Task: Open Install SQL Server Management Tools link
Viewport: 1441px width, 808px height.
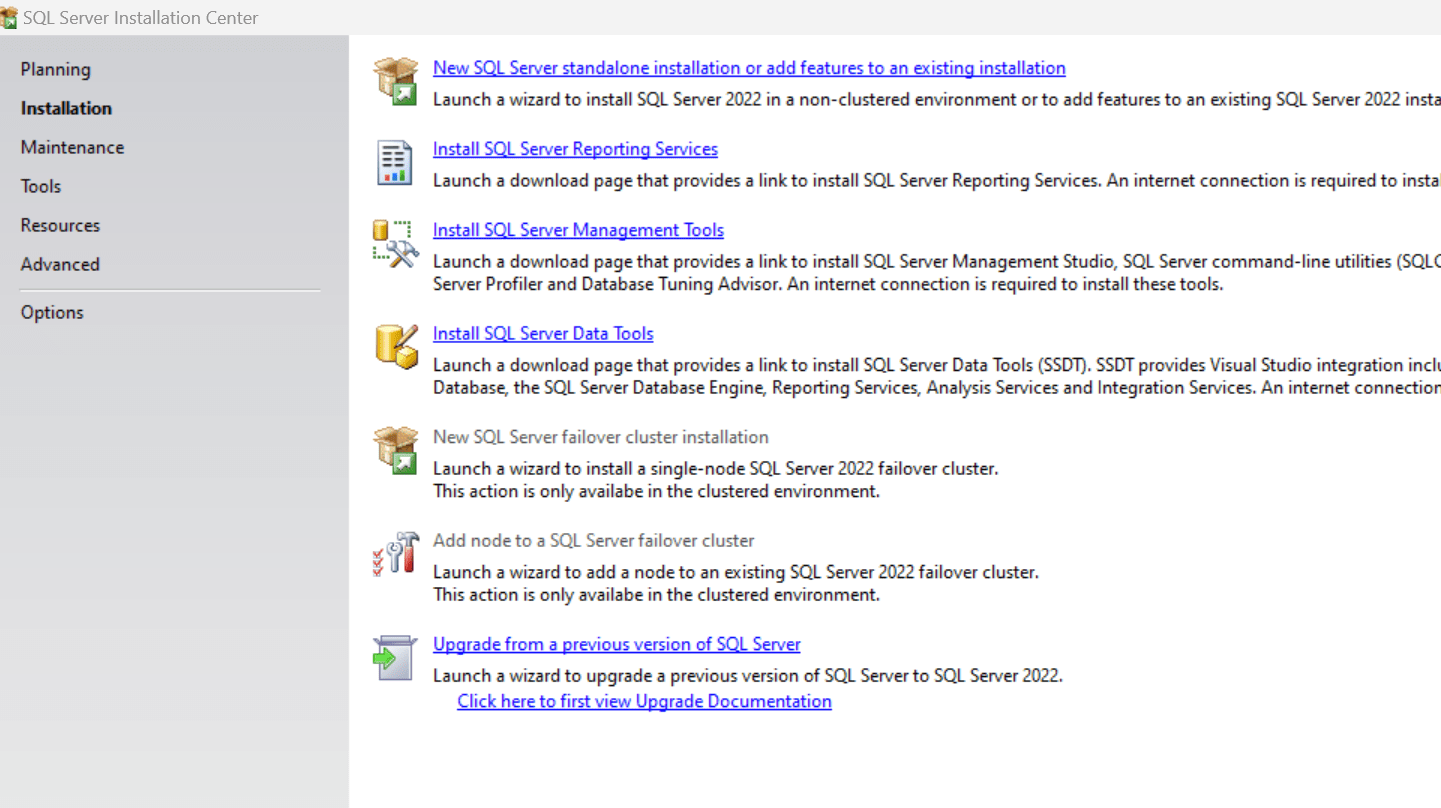Action: [x=578, y=230]
